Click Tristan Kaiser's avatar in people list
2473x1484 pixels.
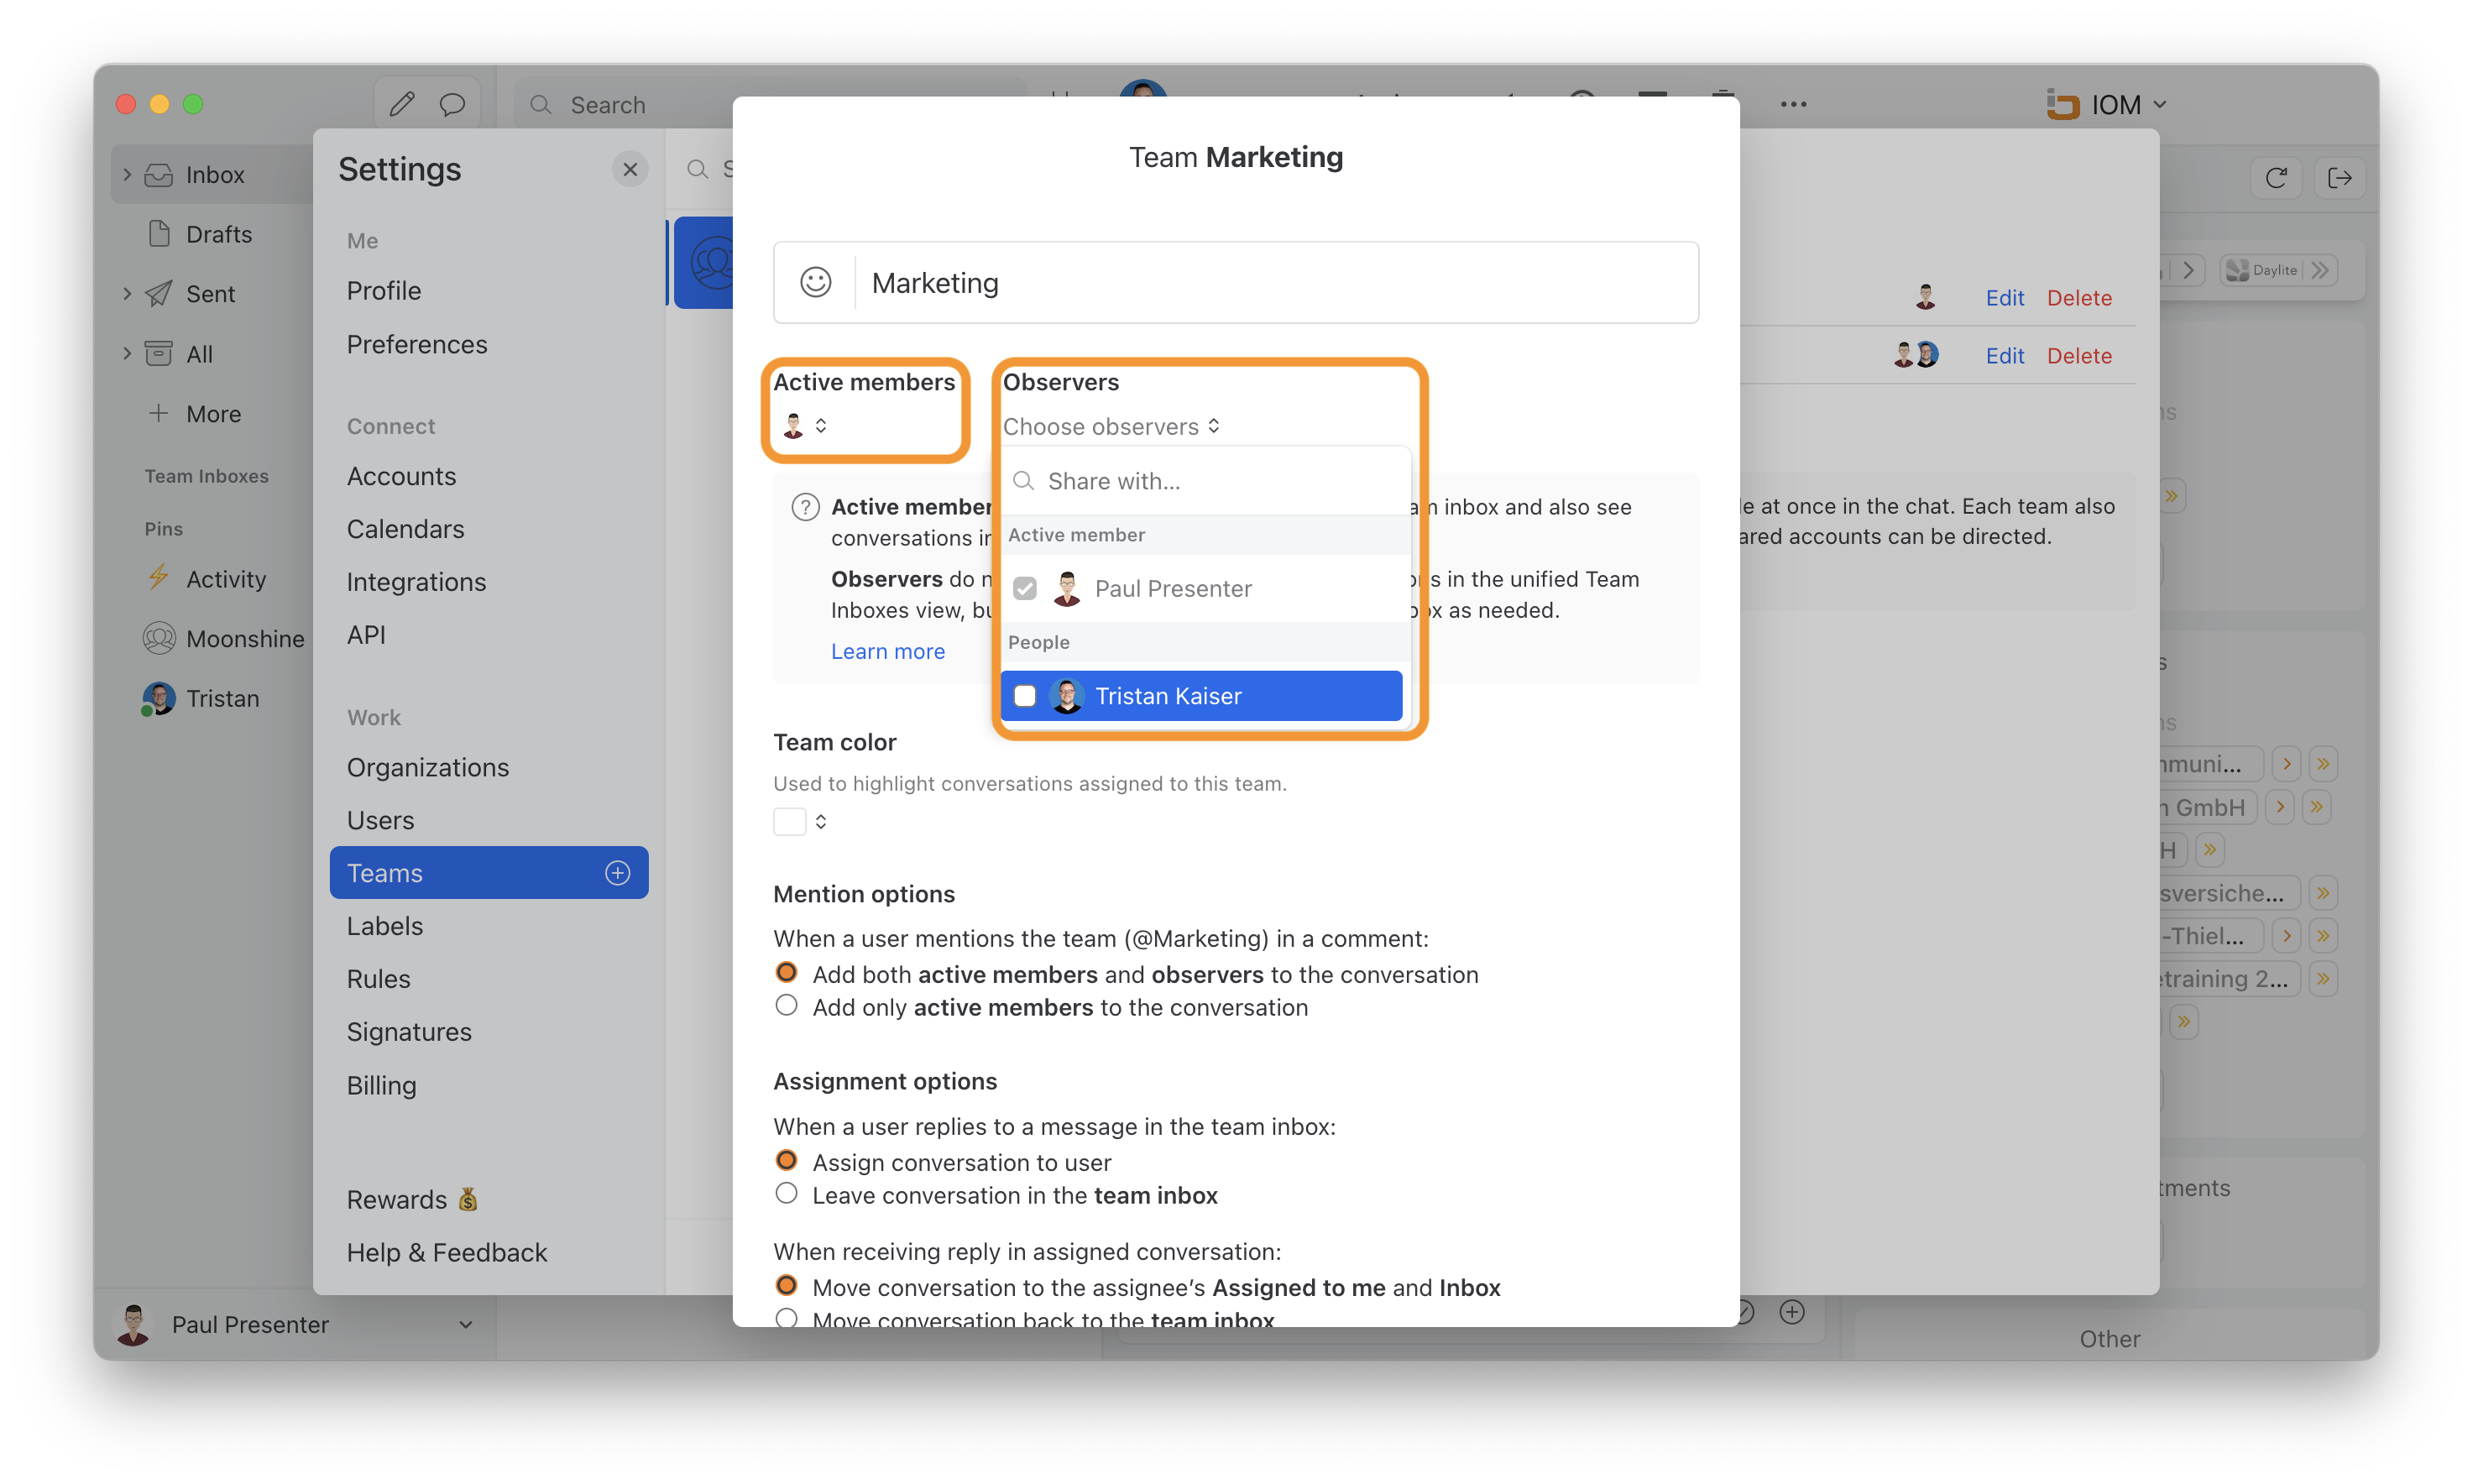1067,696
